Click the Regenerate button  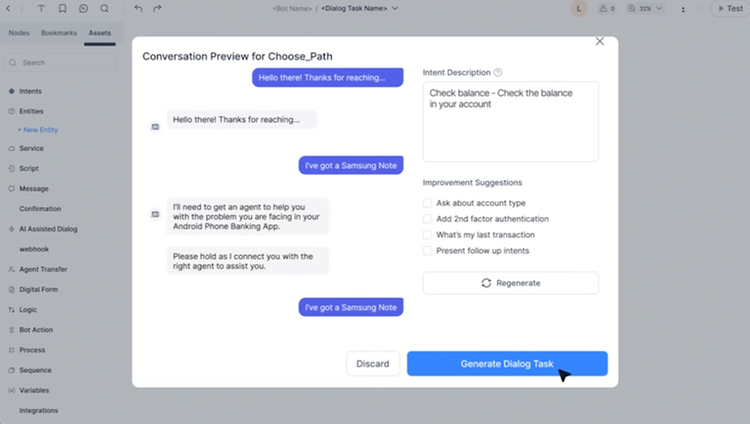pos(510,283)
